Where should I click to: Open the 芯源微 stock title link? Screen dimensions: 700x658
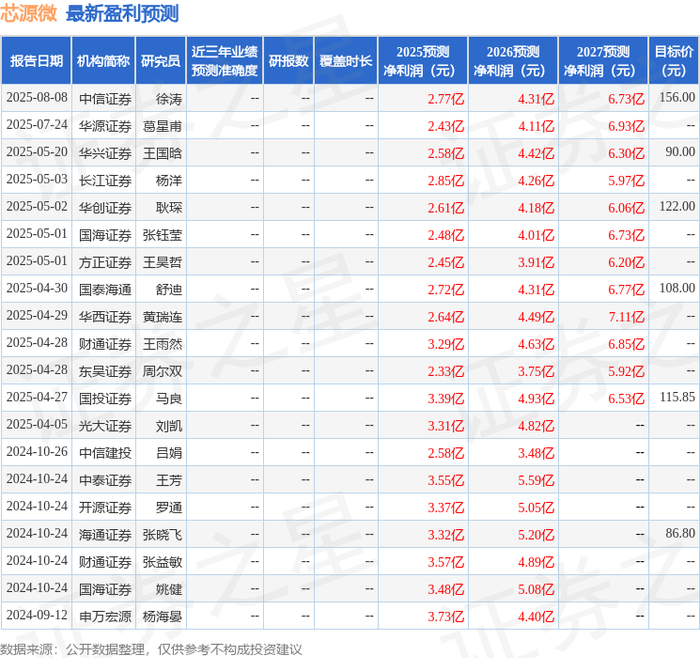tap(29, 13)
